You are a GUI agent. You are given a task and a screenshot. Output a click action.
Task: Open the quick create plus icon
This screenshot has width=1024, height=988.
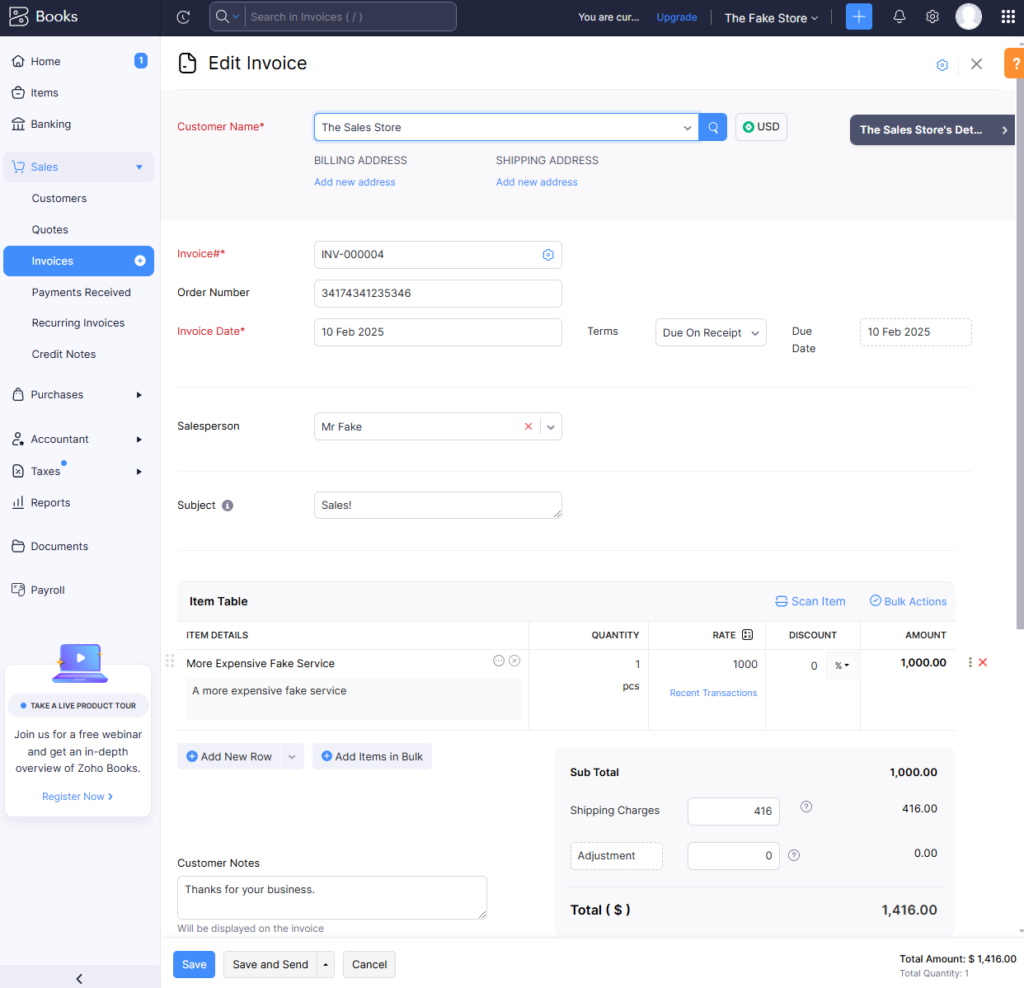(x=858, y=16)
